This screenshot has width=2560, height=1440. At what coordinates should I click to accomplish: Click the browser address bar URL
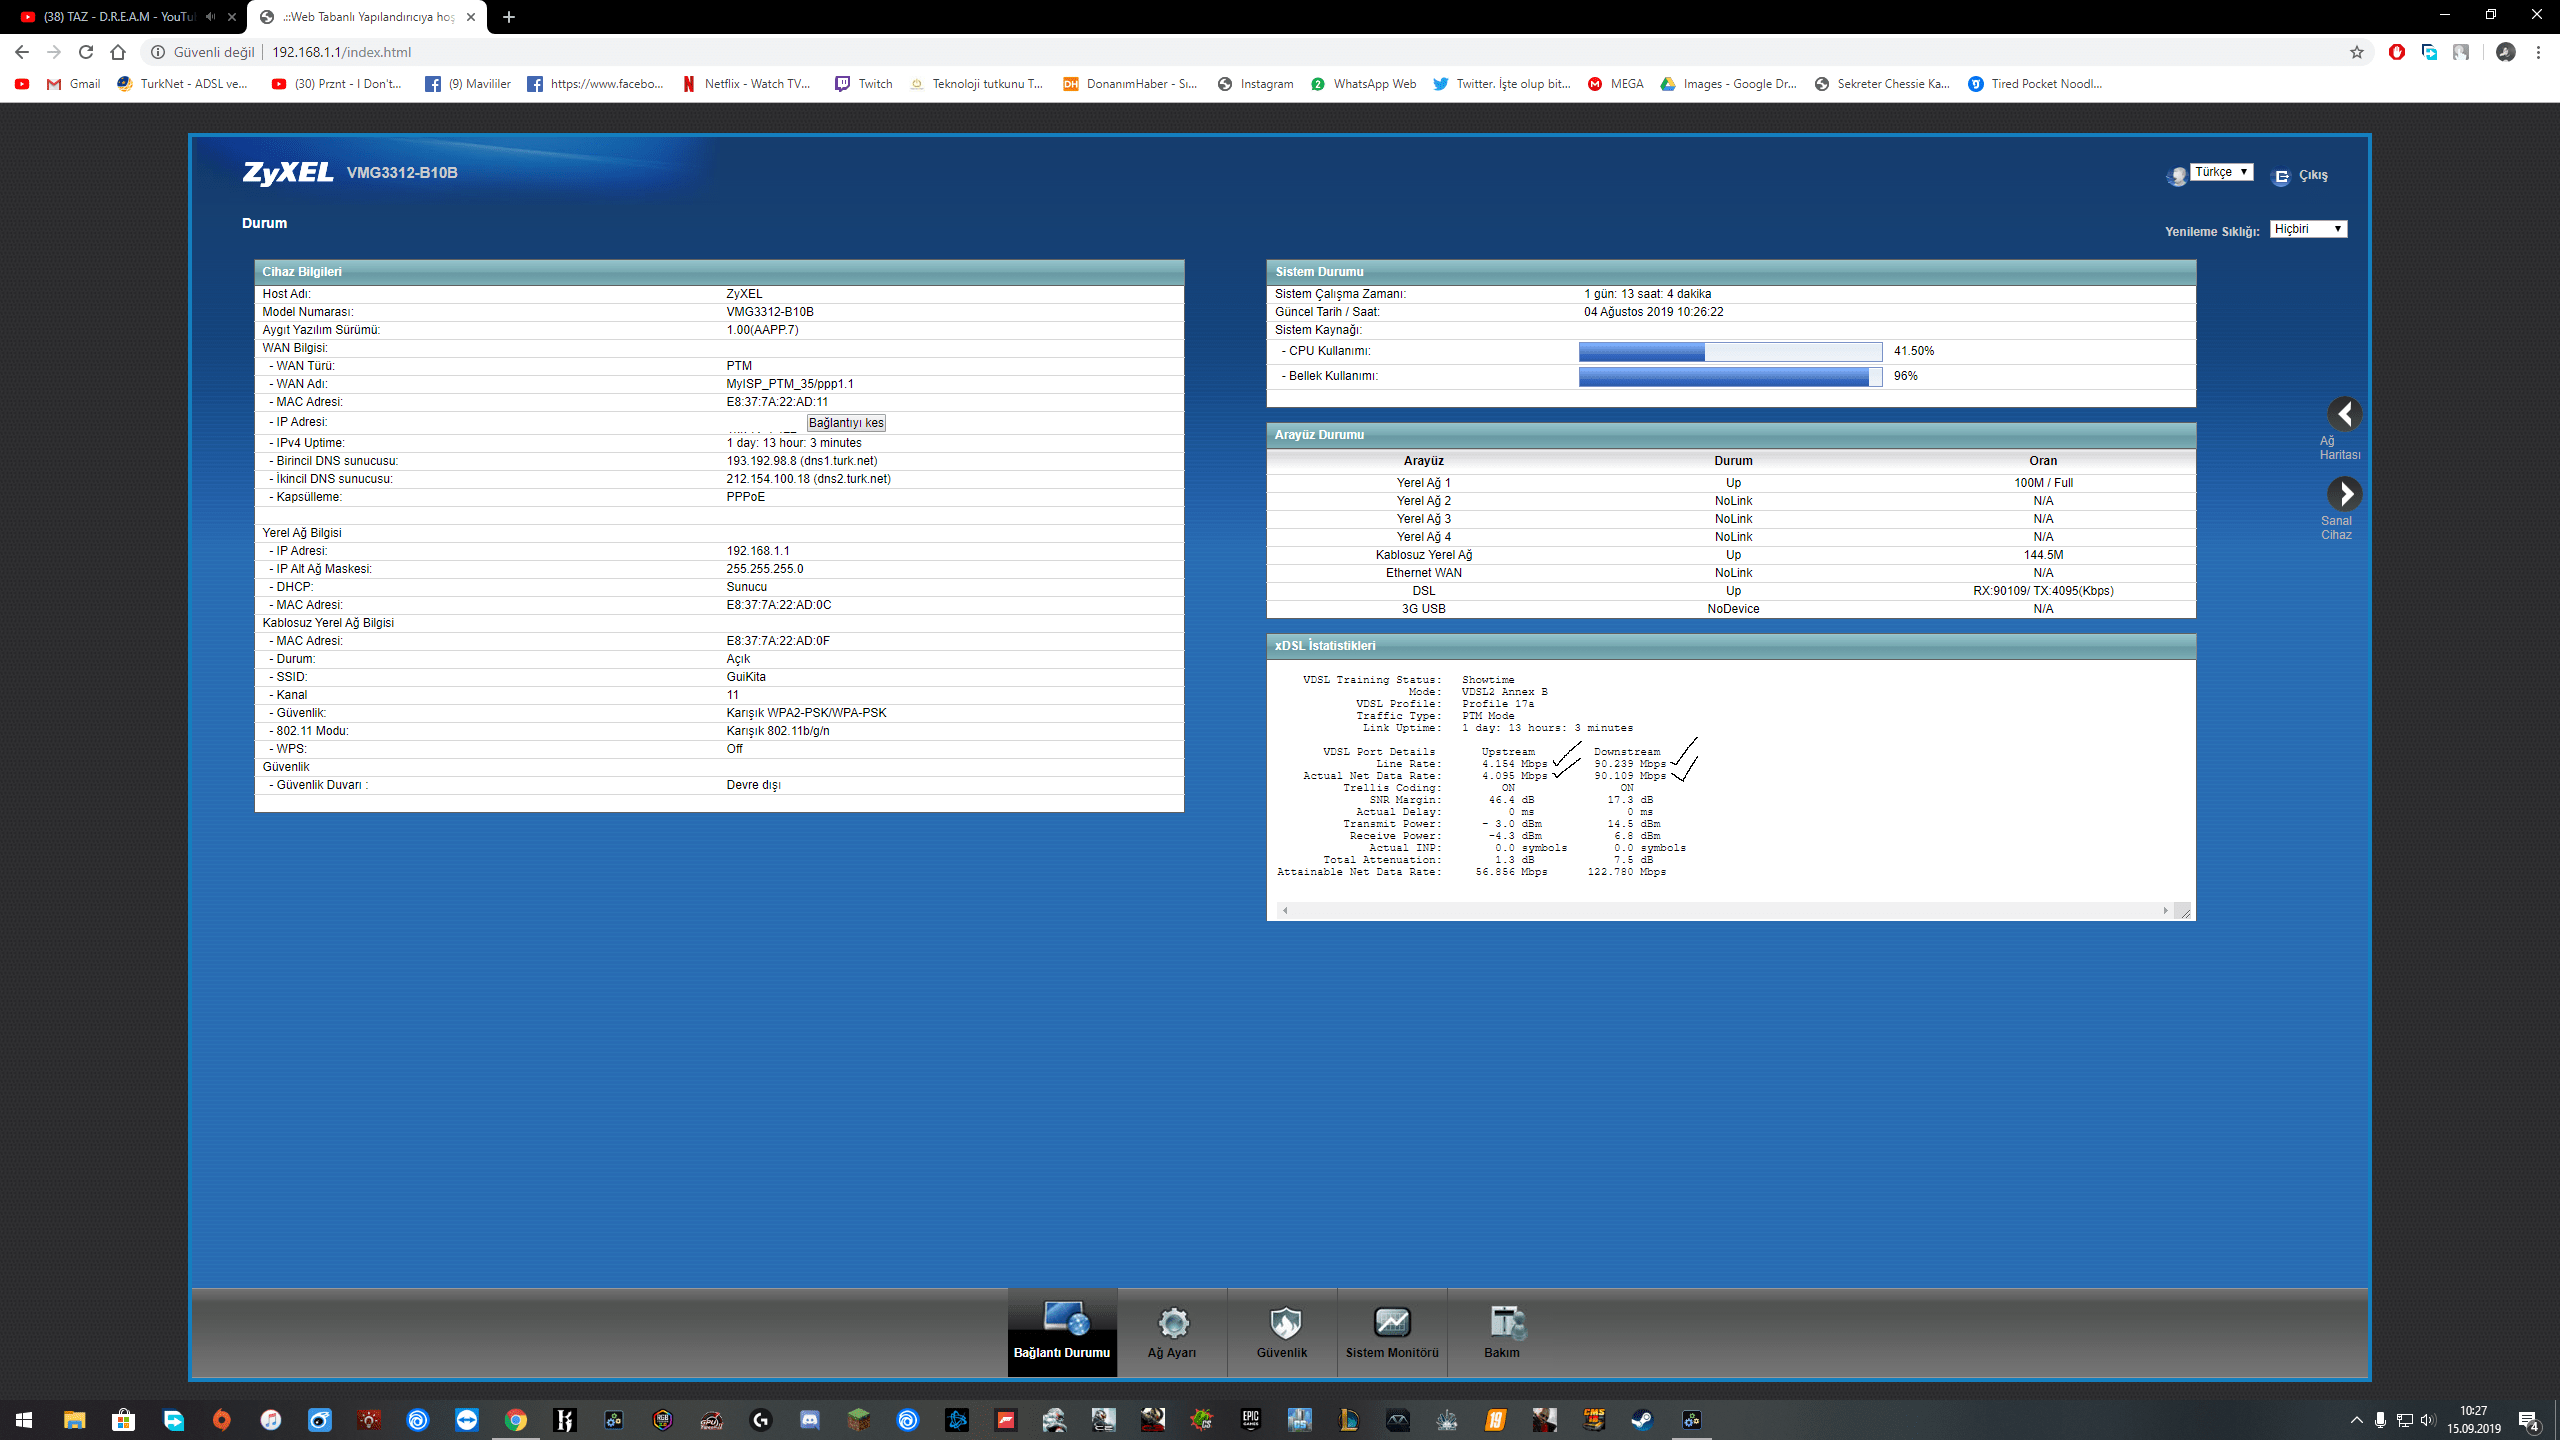coord(341,52)
